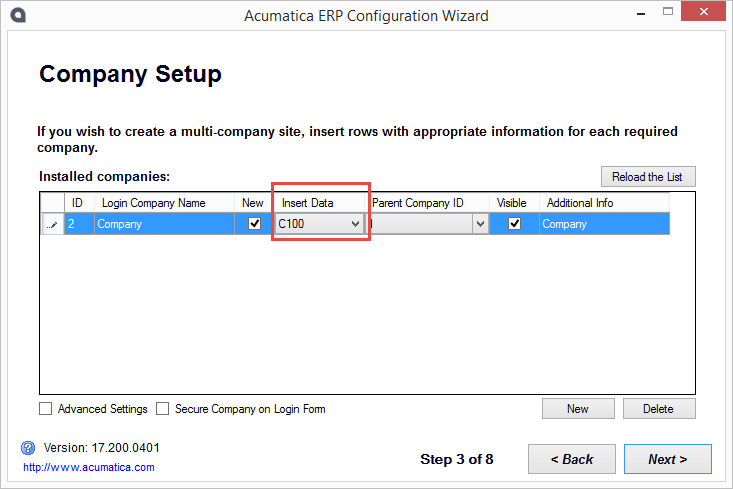Click the Insert Data column header
733x489 pixels.
[x=319, y=203]
